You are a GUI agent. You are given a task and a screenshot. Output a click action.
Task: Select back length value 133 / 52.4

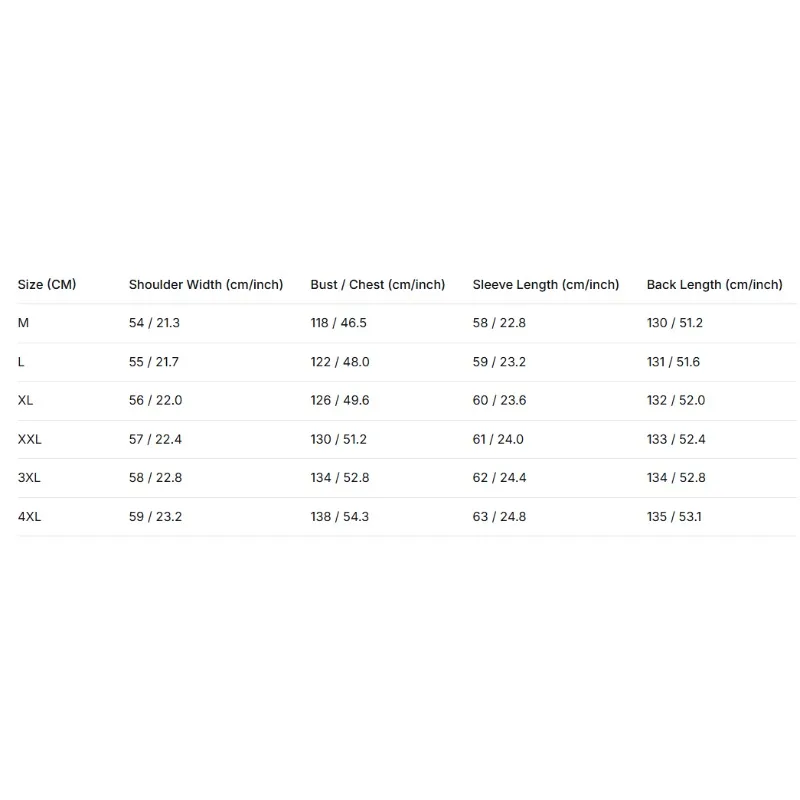coord(676,439)
